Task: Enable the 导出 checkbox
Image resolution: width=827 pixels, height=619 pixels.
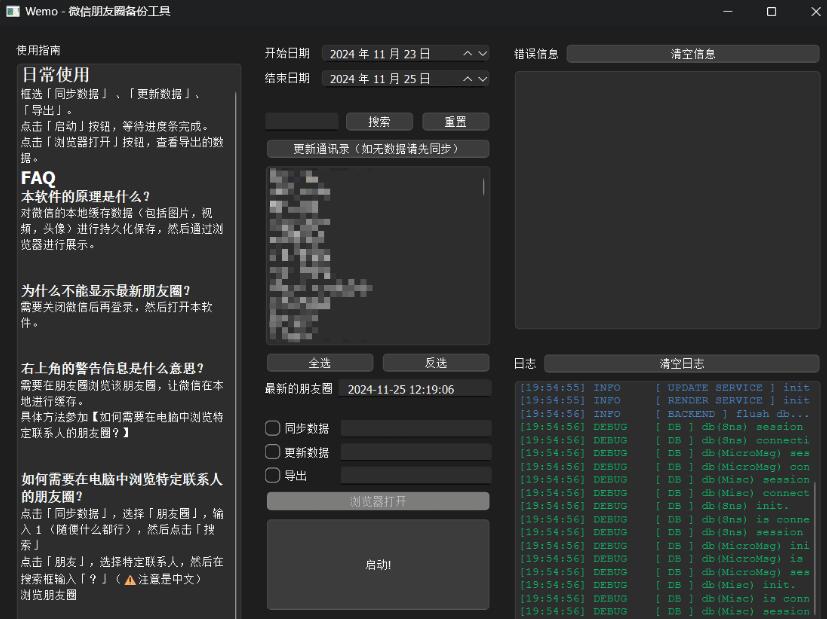Action: (271, 476)
